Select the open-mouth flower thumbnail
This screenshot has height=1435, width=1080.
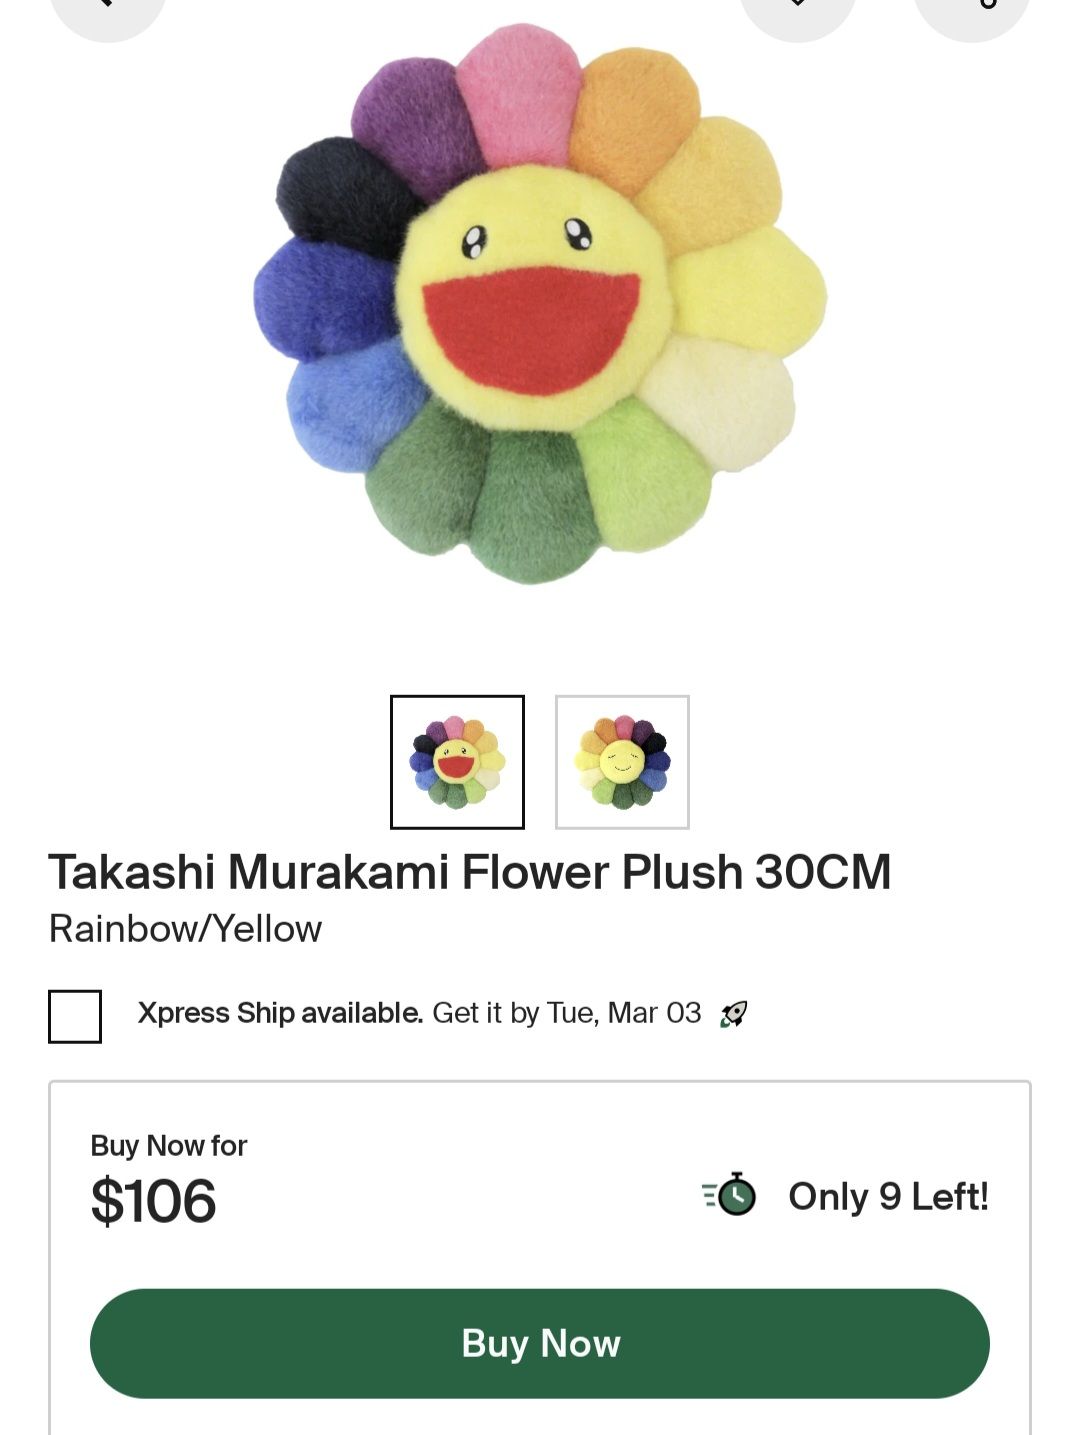coord(457,762)
